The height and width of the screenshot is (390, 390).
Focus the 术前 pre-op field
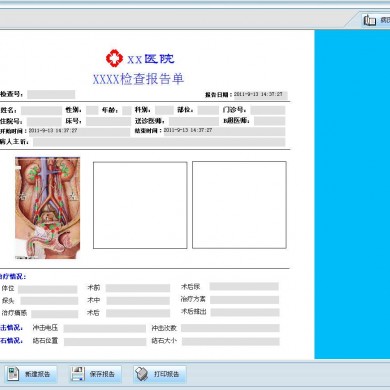click(138, 288)
